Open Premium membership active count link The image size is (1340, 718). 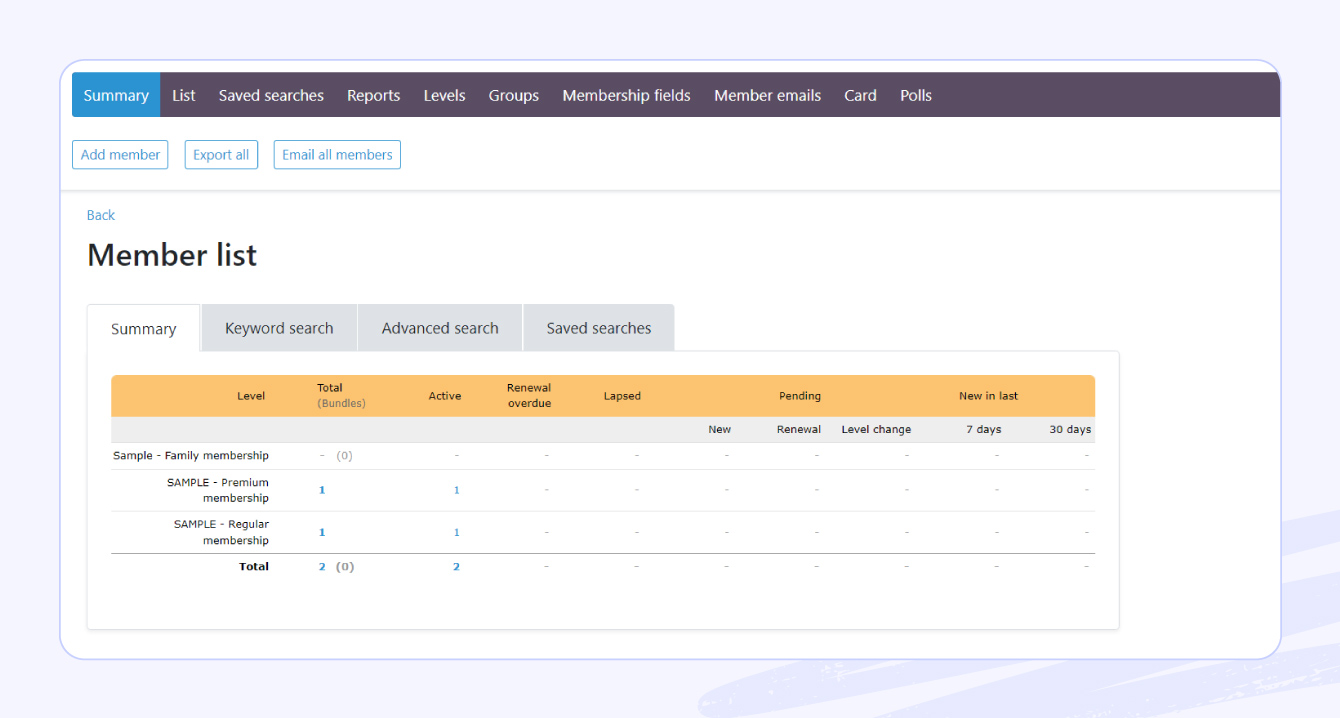[457, 490]
